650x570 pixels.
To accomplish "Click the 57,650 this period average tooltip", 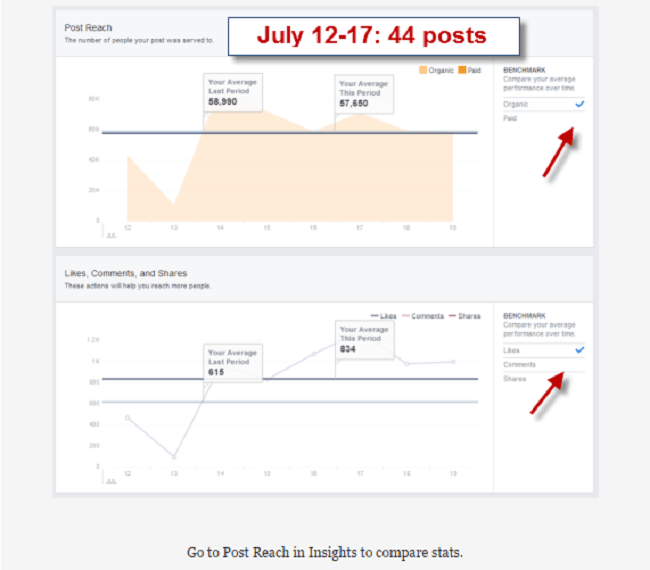I will click(364, 94).
